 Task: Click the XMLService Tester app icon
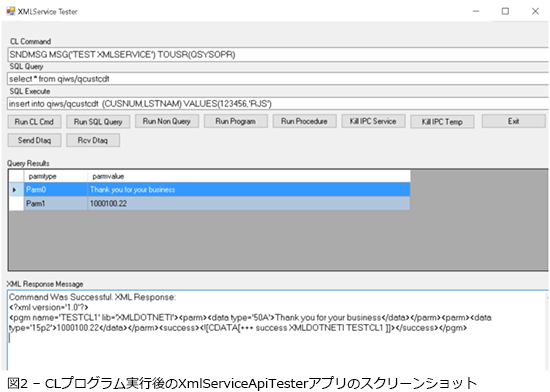pos(11,11)
